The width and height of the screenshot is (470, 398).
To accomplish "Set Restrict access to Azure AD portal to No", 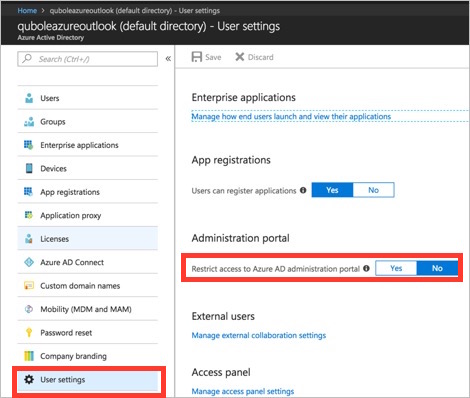I will (x=437, y=268).
